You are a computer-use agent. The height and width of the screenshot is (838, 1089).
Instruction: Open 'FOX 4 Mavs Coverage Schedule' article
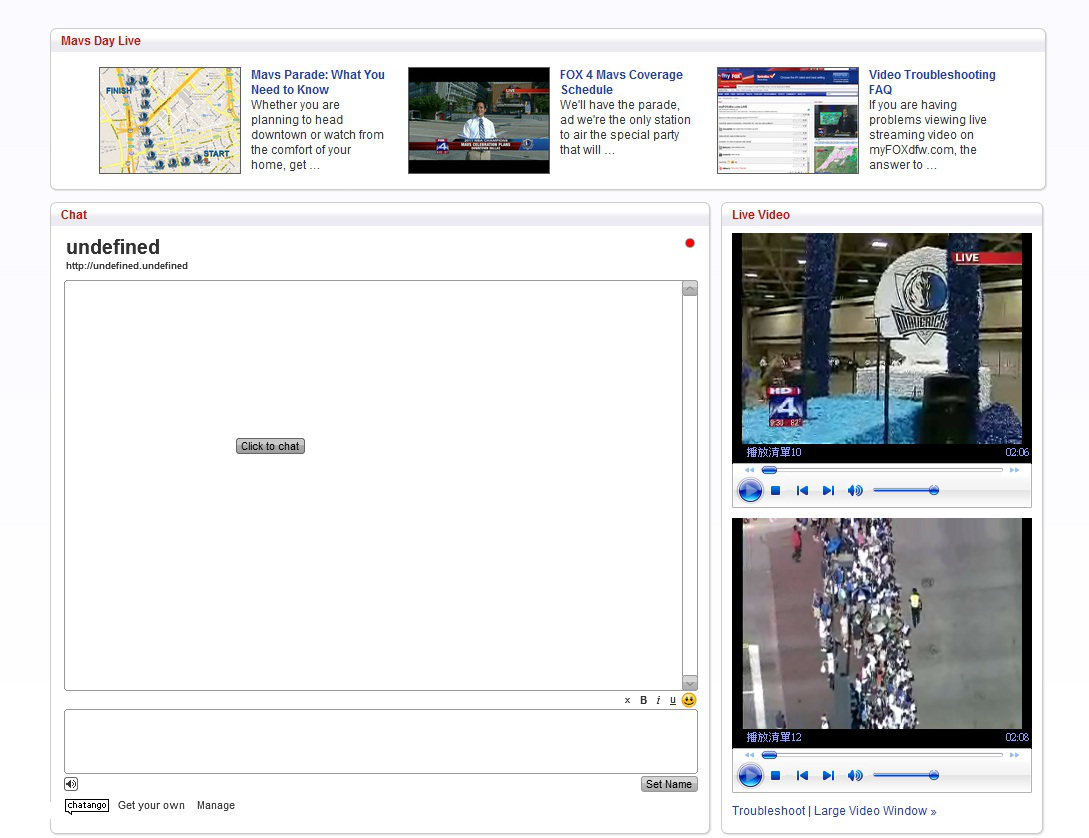point(621,82)
